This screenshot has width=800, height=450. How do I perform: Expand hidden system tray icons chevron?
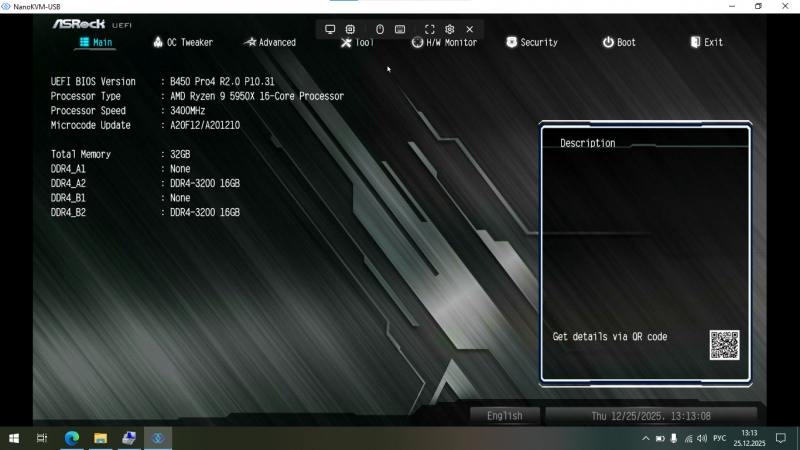tap(645, 438)
